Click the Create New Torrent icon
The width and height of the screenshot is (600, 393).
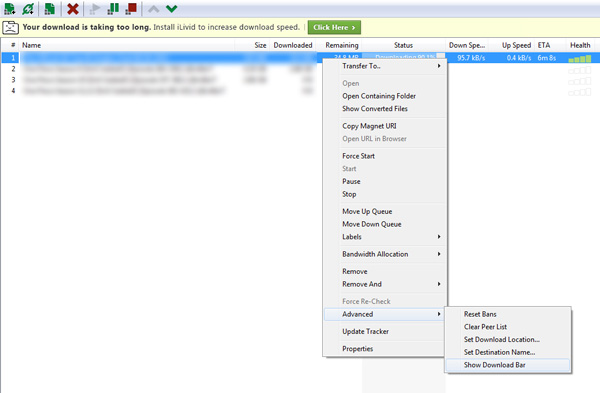pyautogui.click(x=49, y=8)
